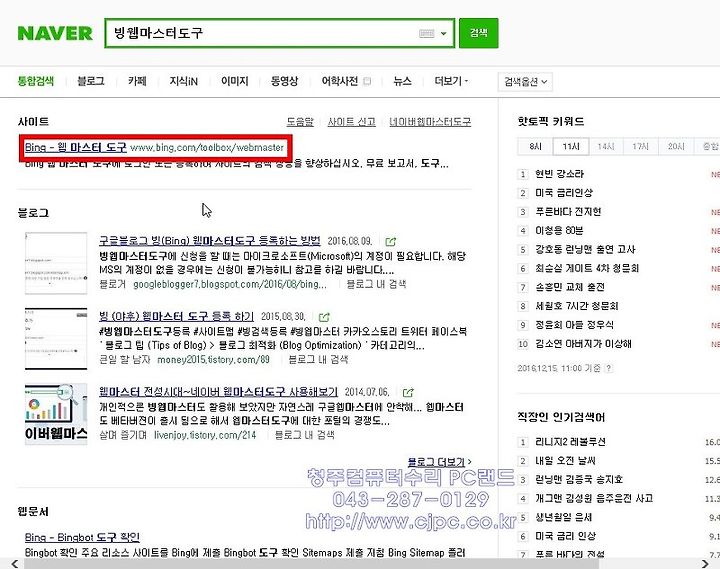Click the 사이트 신고 link
The image size is (720, 569).
tap(351, 122)
